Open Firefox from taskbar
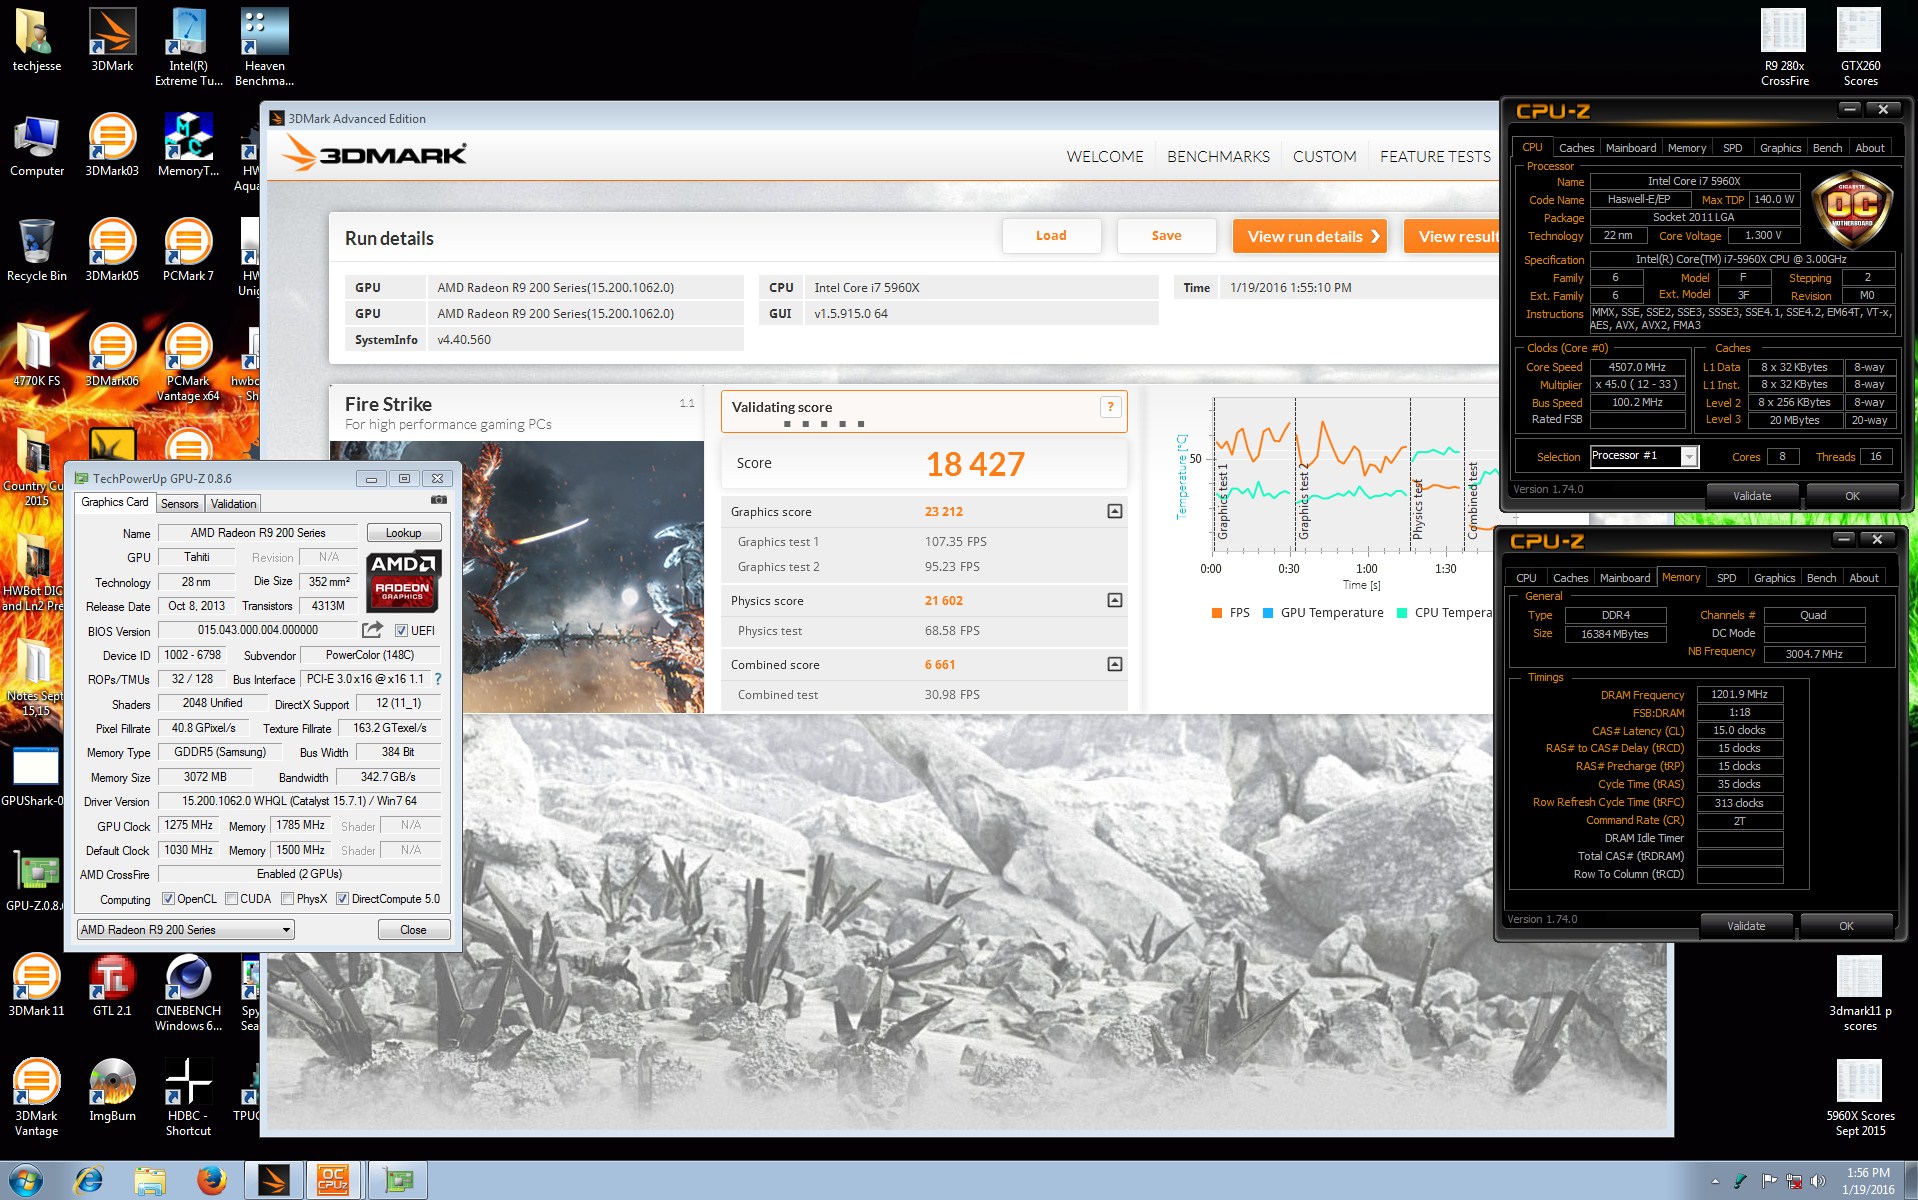 [x=211, y=1181]
